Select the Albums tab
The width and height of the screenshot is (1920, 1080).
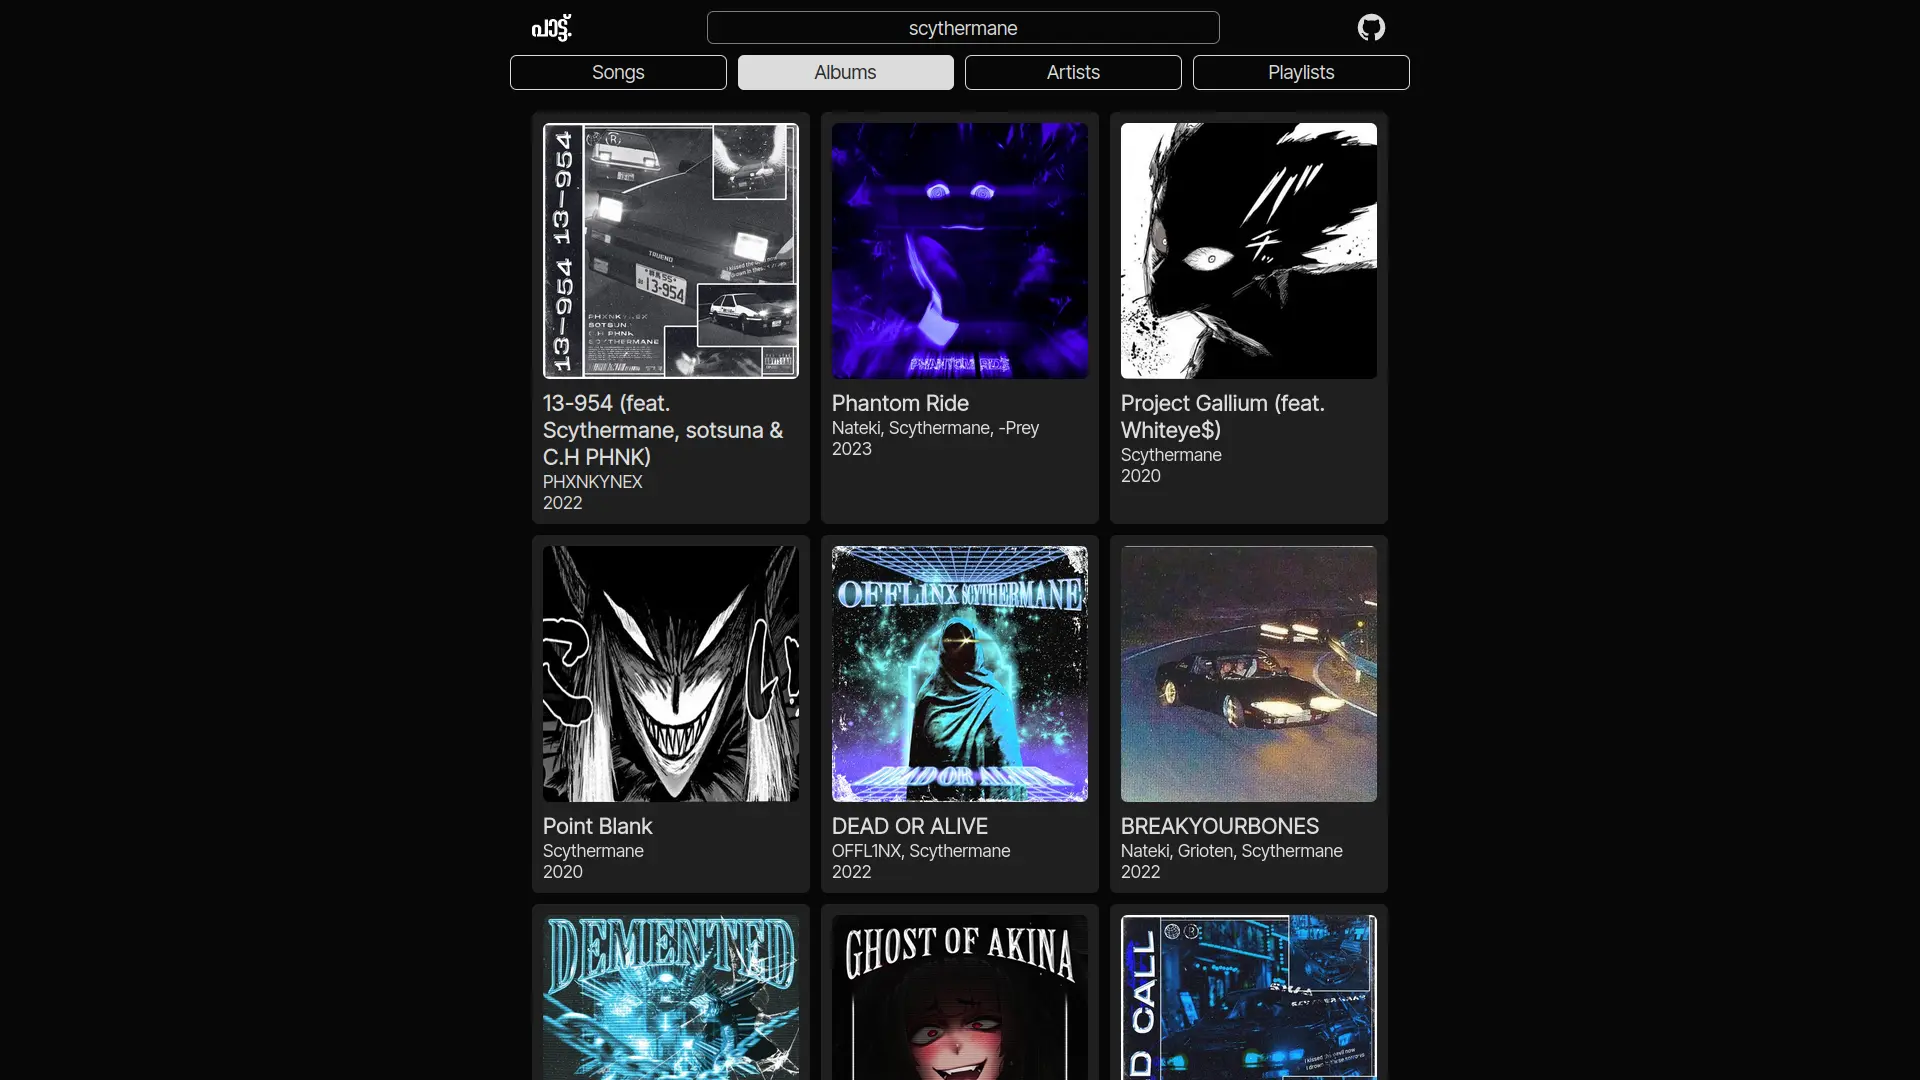pos(845,72)
